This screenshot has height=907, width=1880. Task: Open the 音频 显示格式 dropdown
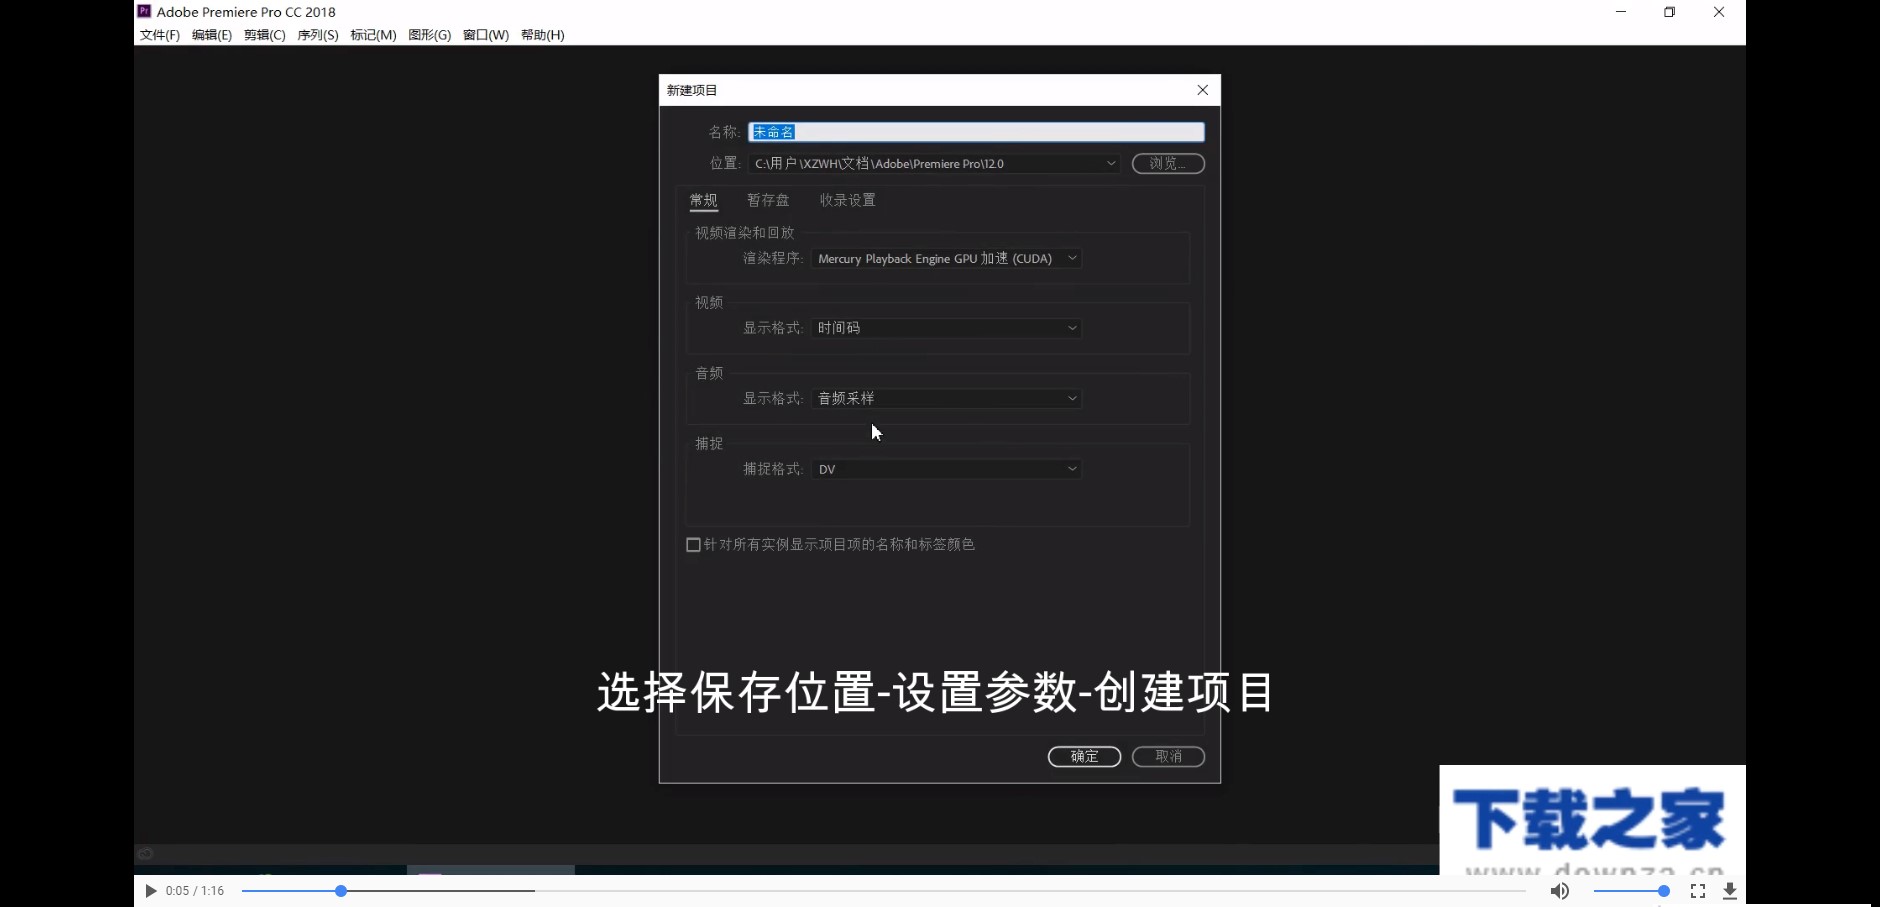(945, 398)
